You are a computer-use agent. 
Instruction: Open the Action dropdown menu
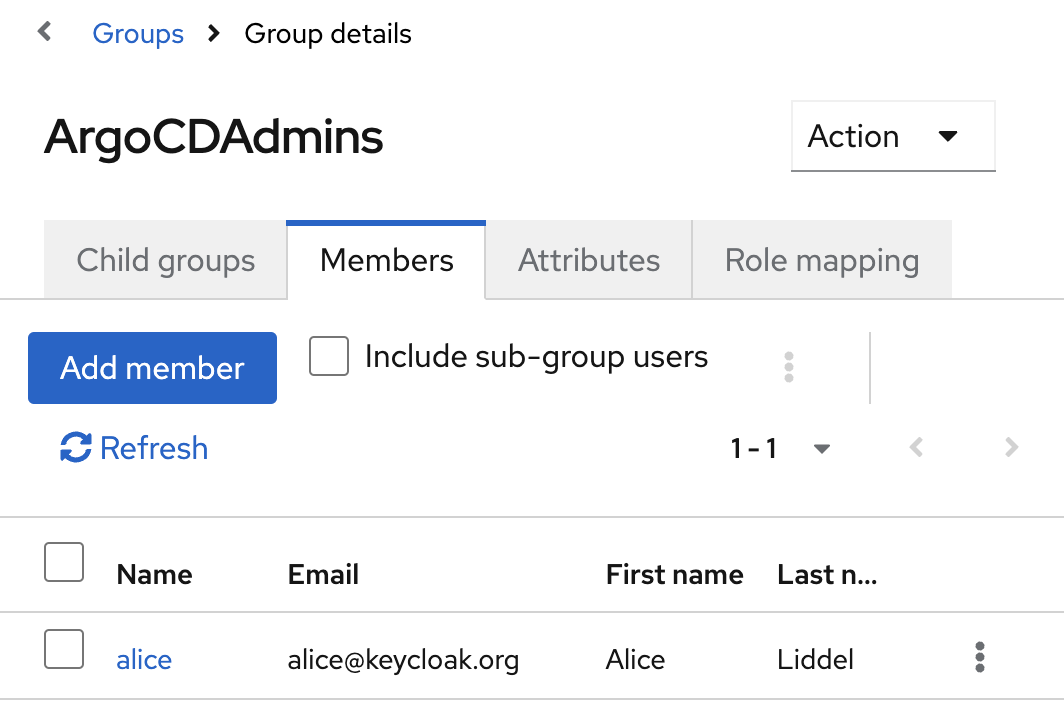(893, 136)
